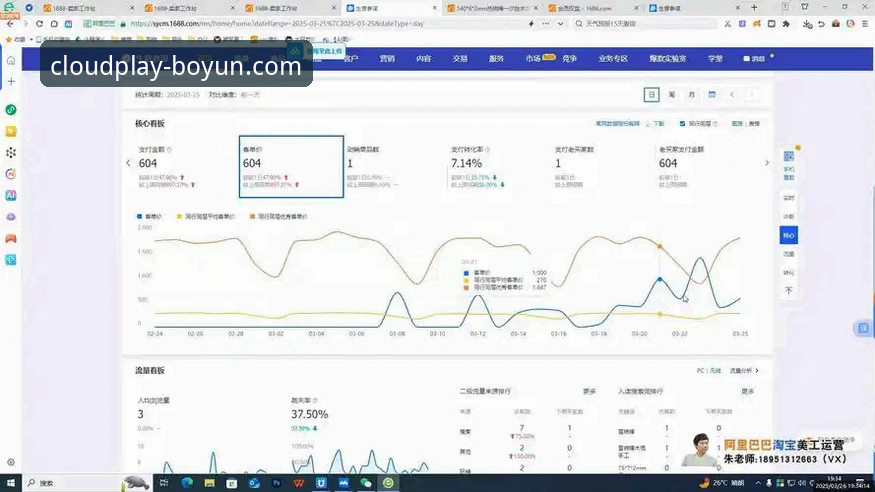Click 更多 next to 入店搜索词排行
Viewport: 875px width, 492px height.
(748, 392)
